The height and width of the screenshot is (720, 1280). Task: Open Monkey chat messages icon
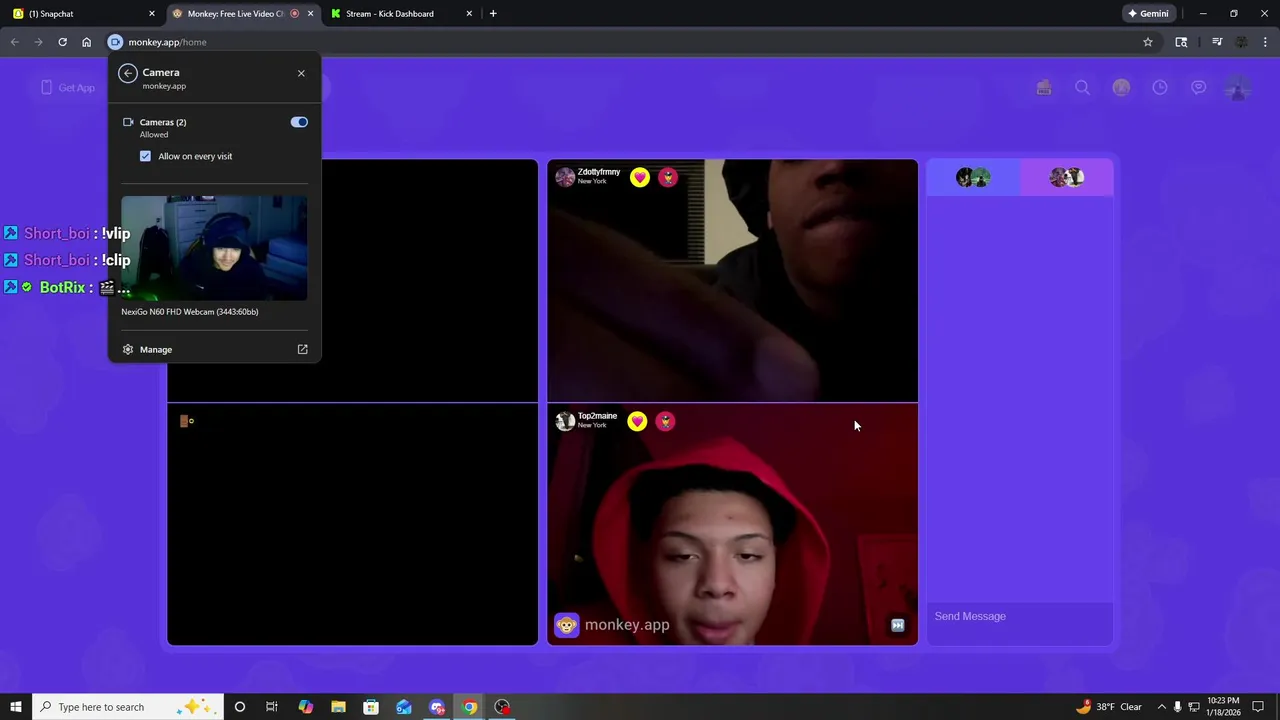[1198, 88]
